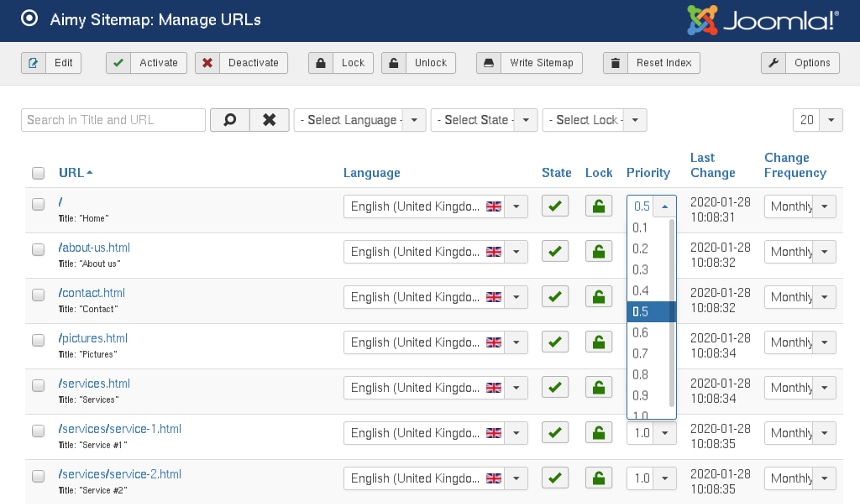The height and width of the screenshot is (504, 860).
Task: Tick the checkbox for /services/service-1.html
Action: pyautogui.click(x=38, y=431)
